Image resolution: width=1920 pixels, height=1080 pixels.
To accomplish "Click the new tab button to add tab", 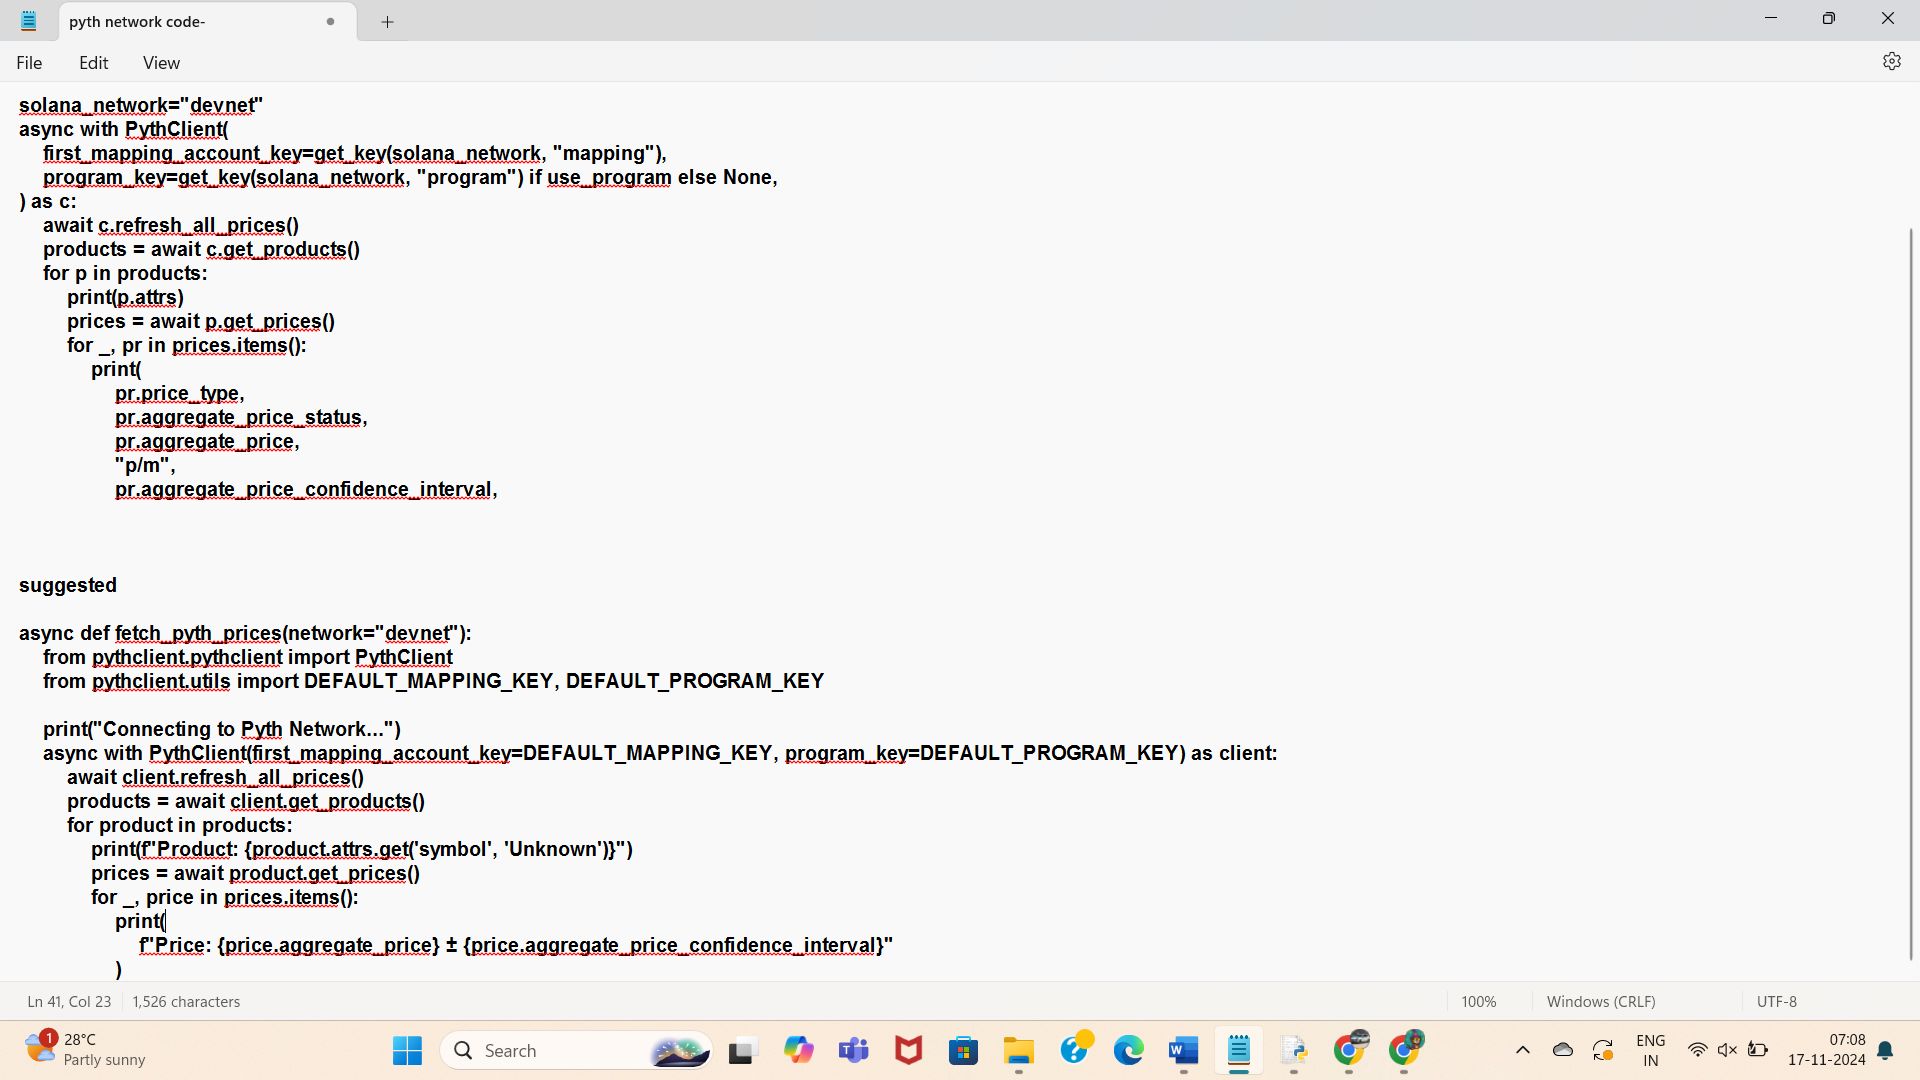I will click(x=388, y=20).
